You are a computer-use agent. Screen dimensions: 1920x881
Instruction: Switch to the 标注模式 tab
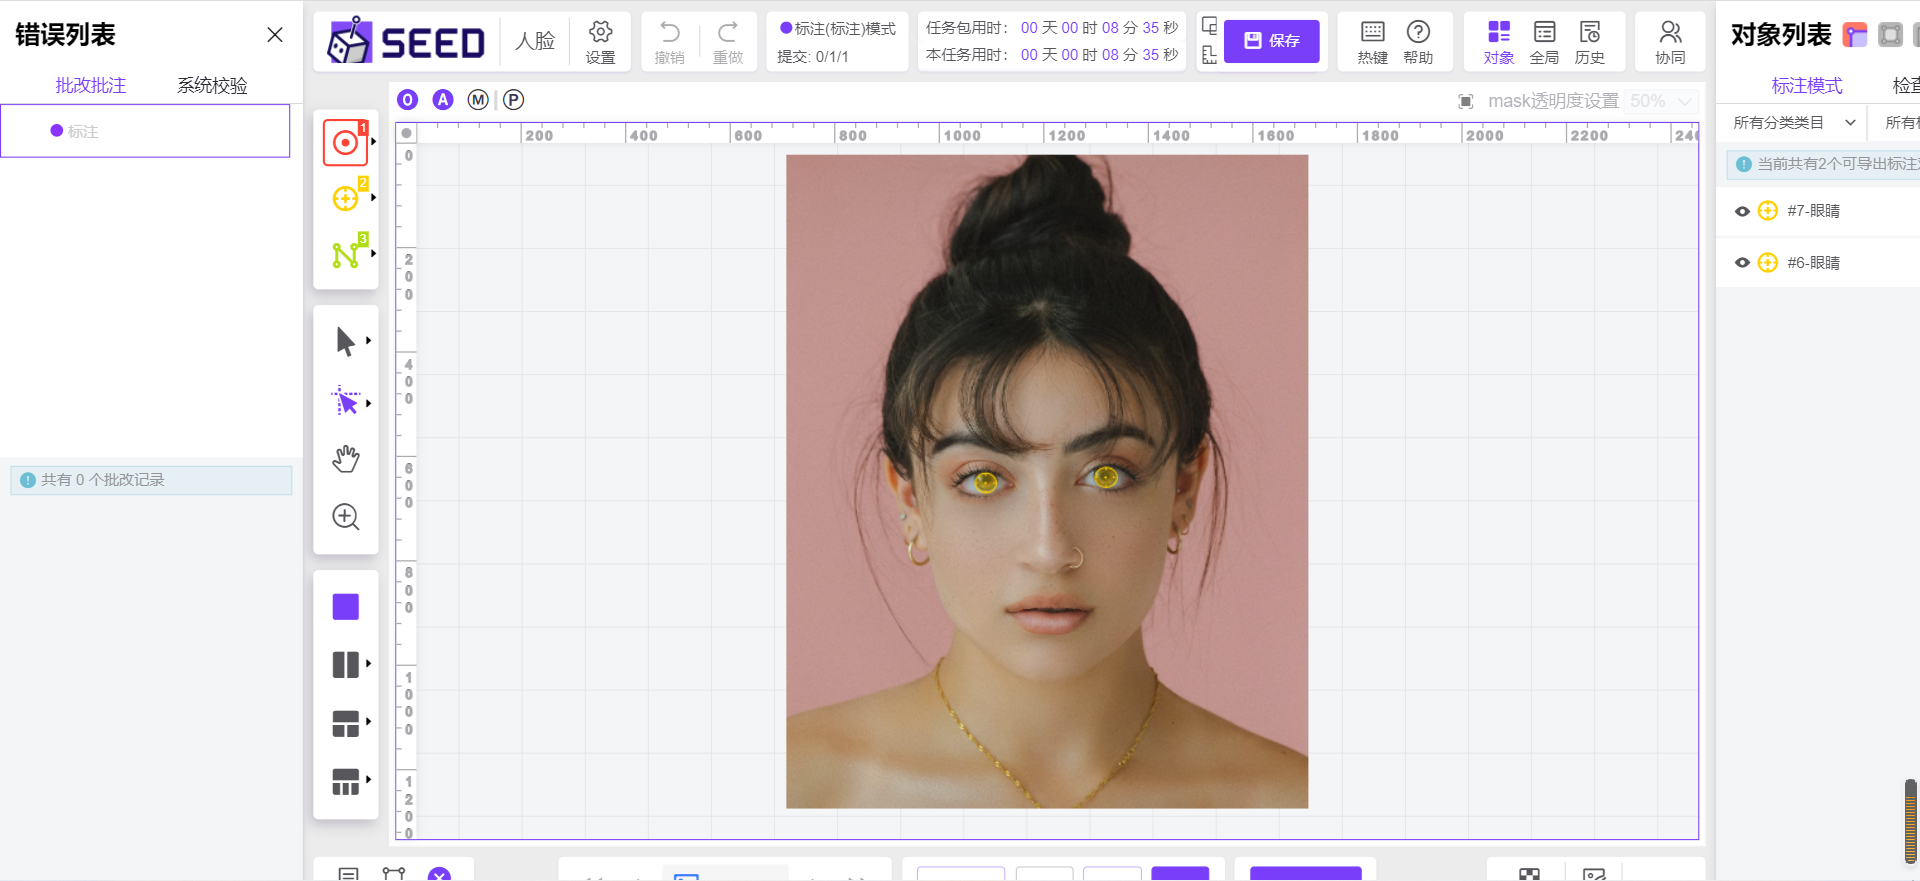click(x=1806, y=85)
